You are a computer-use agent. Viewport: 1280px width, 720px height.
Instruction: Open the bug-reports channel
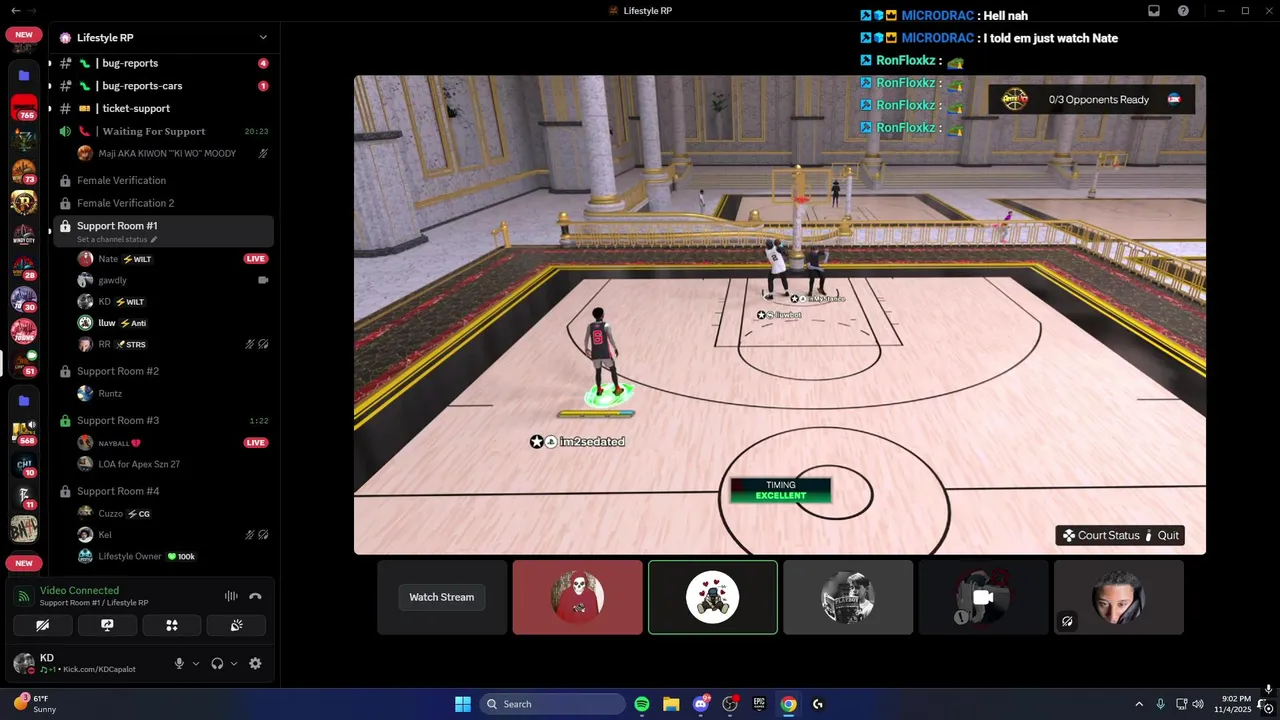click(x=163, y=63)
